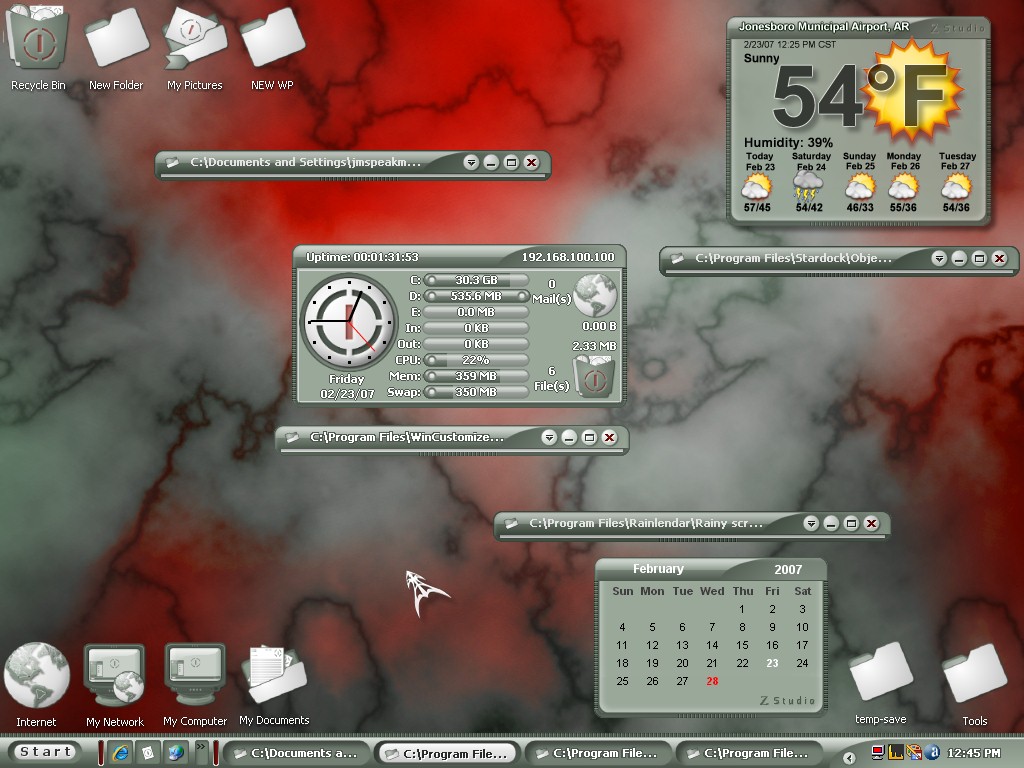Click the Start button
1024x768 pixels.
pyautogui.click(x=44, y=752)
